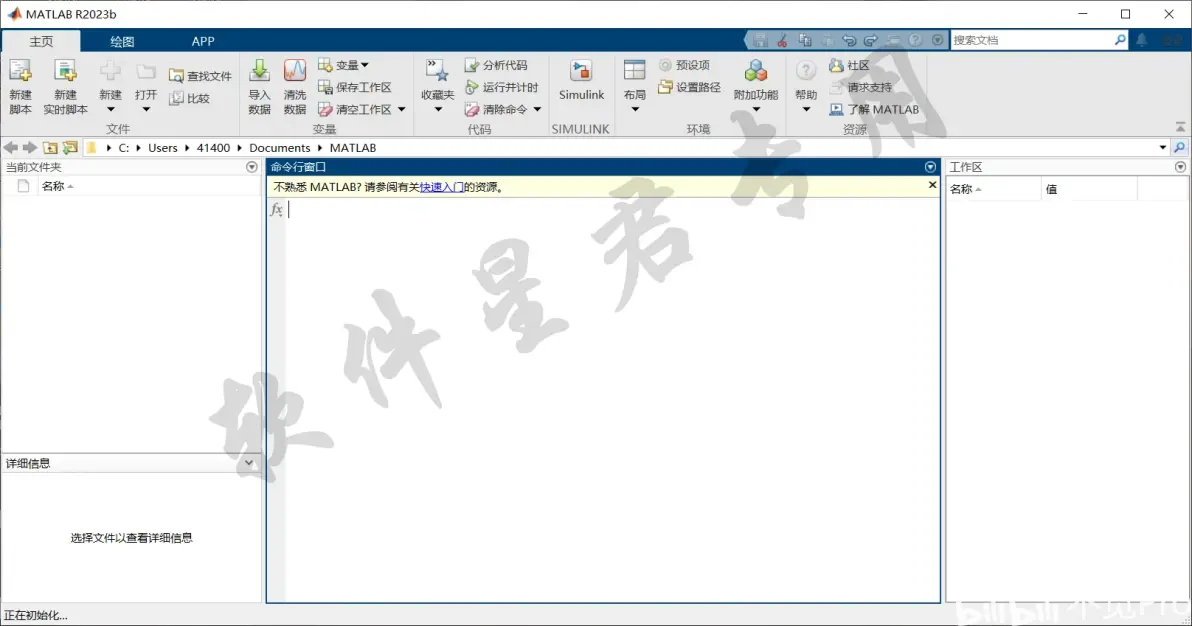This screenshot has width=1192, height=626.
Task: Go forward with the address bar forward arrow
Action: [30, 148]
